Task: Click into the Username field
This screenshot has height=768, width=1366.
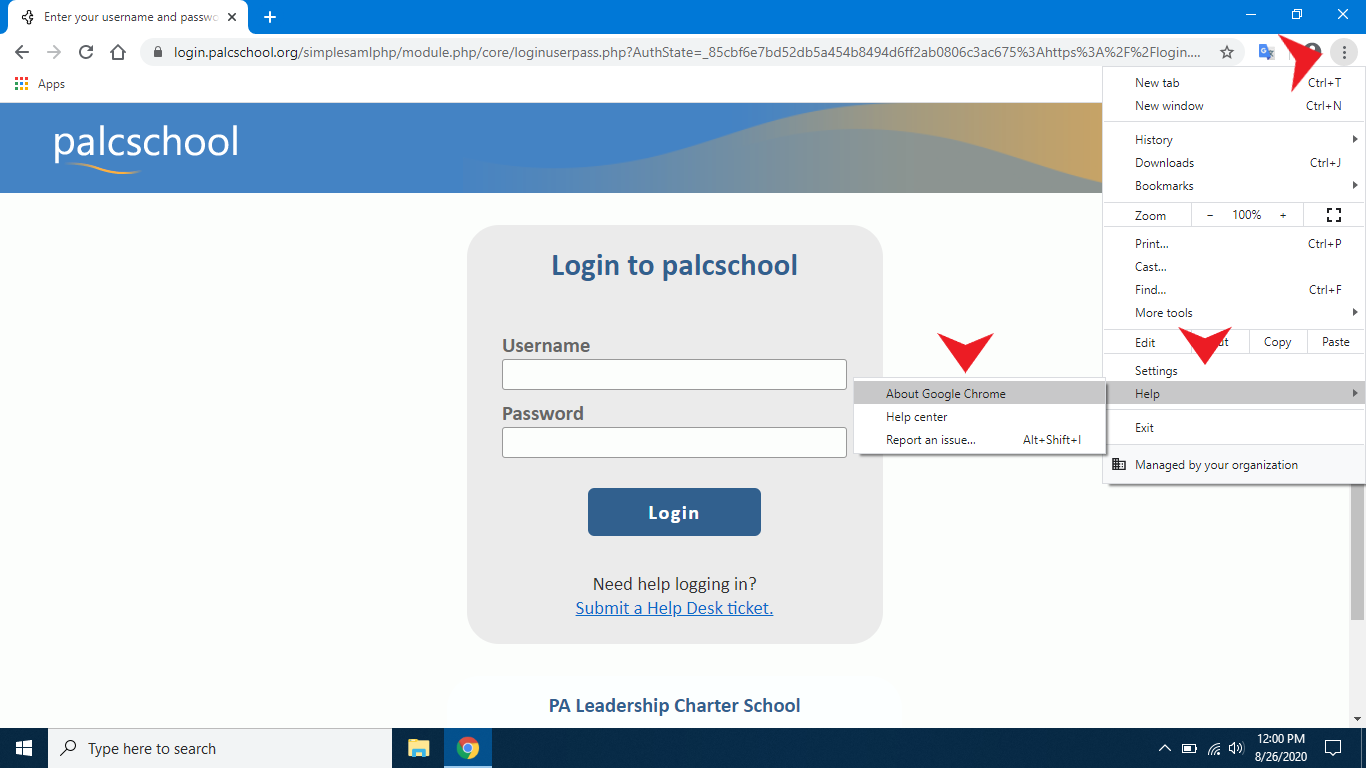Action: [x=674, y=374]
